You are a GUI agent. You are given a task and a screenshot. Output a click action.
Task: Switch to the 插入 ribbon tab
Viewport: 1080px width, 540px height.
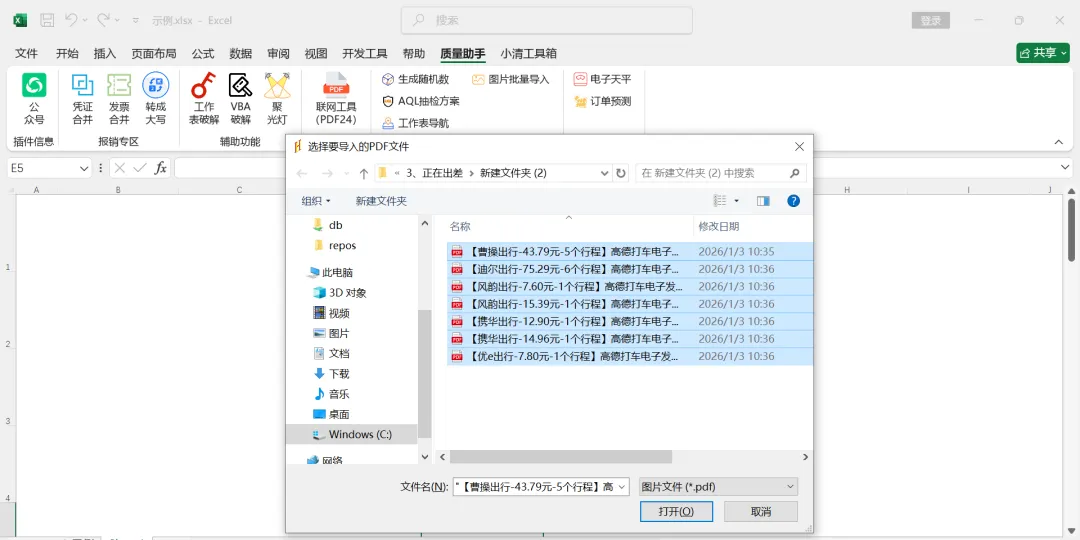105,54
